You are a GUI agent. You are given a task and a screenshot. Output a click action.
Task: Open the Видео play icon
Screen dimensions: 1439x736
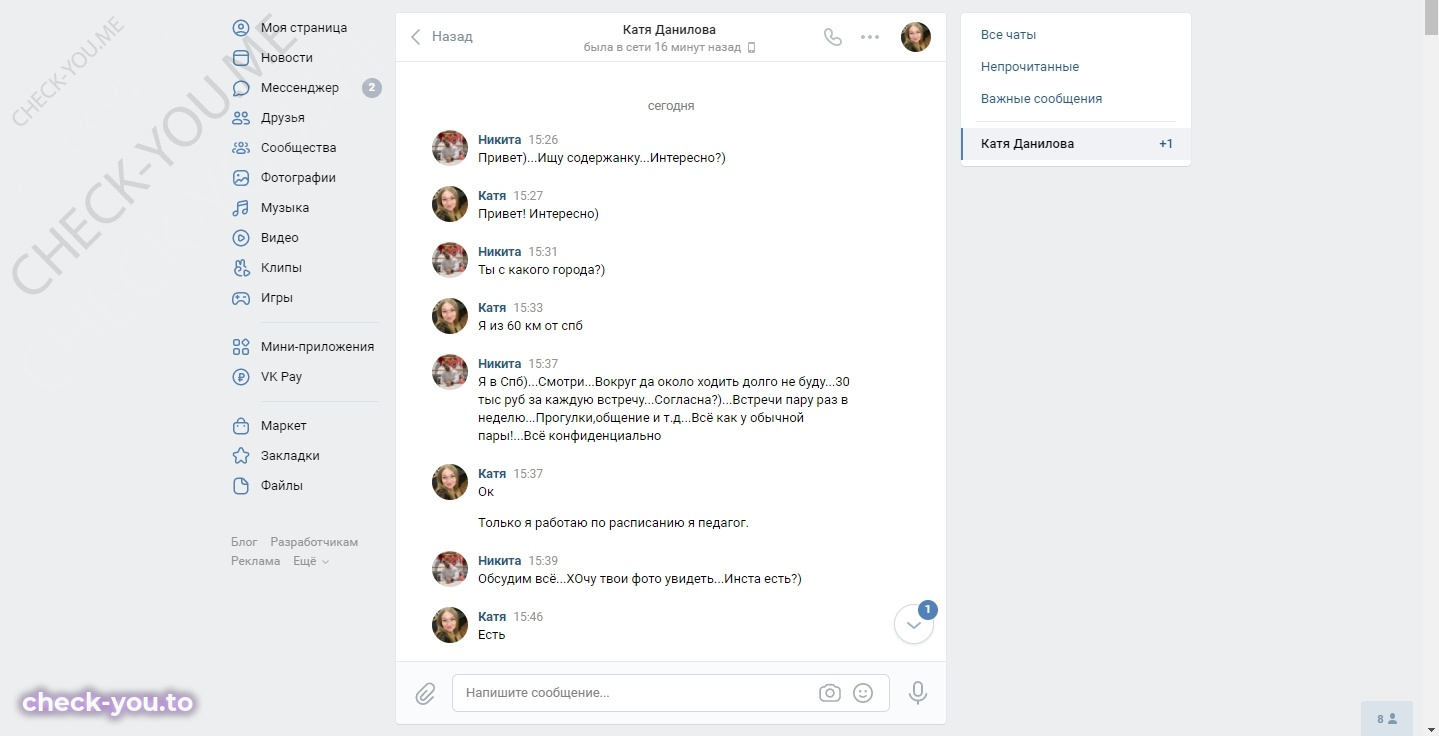(241, 238)
